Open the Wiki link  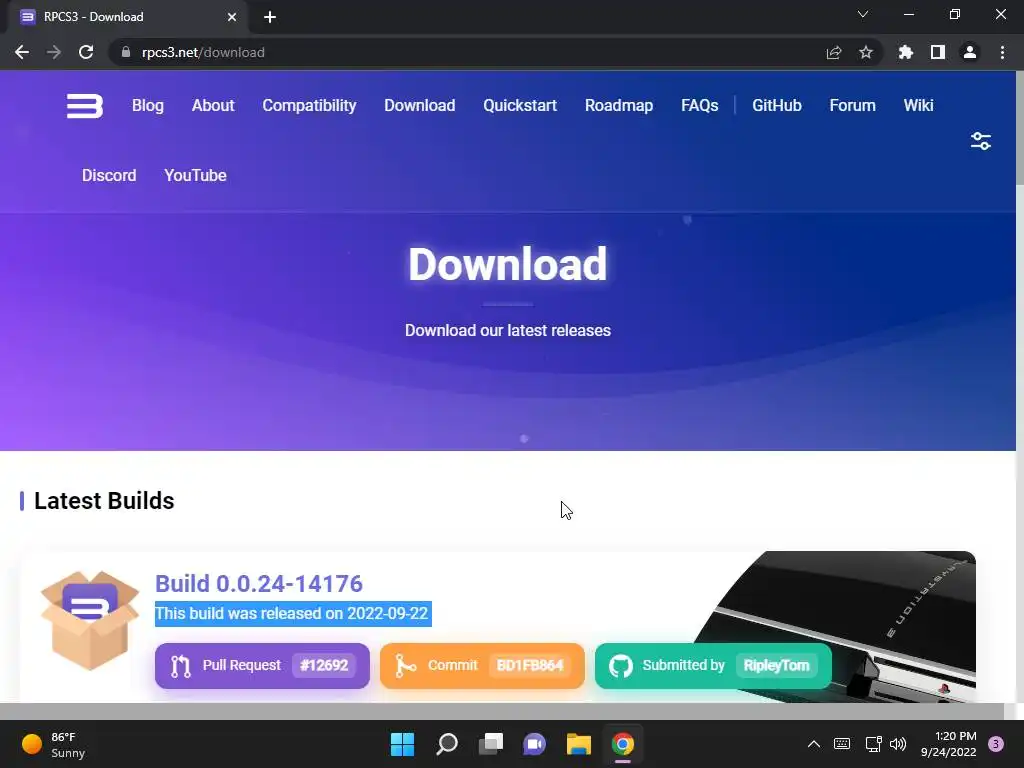tap(918, 105)
